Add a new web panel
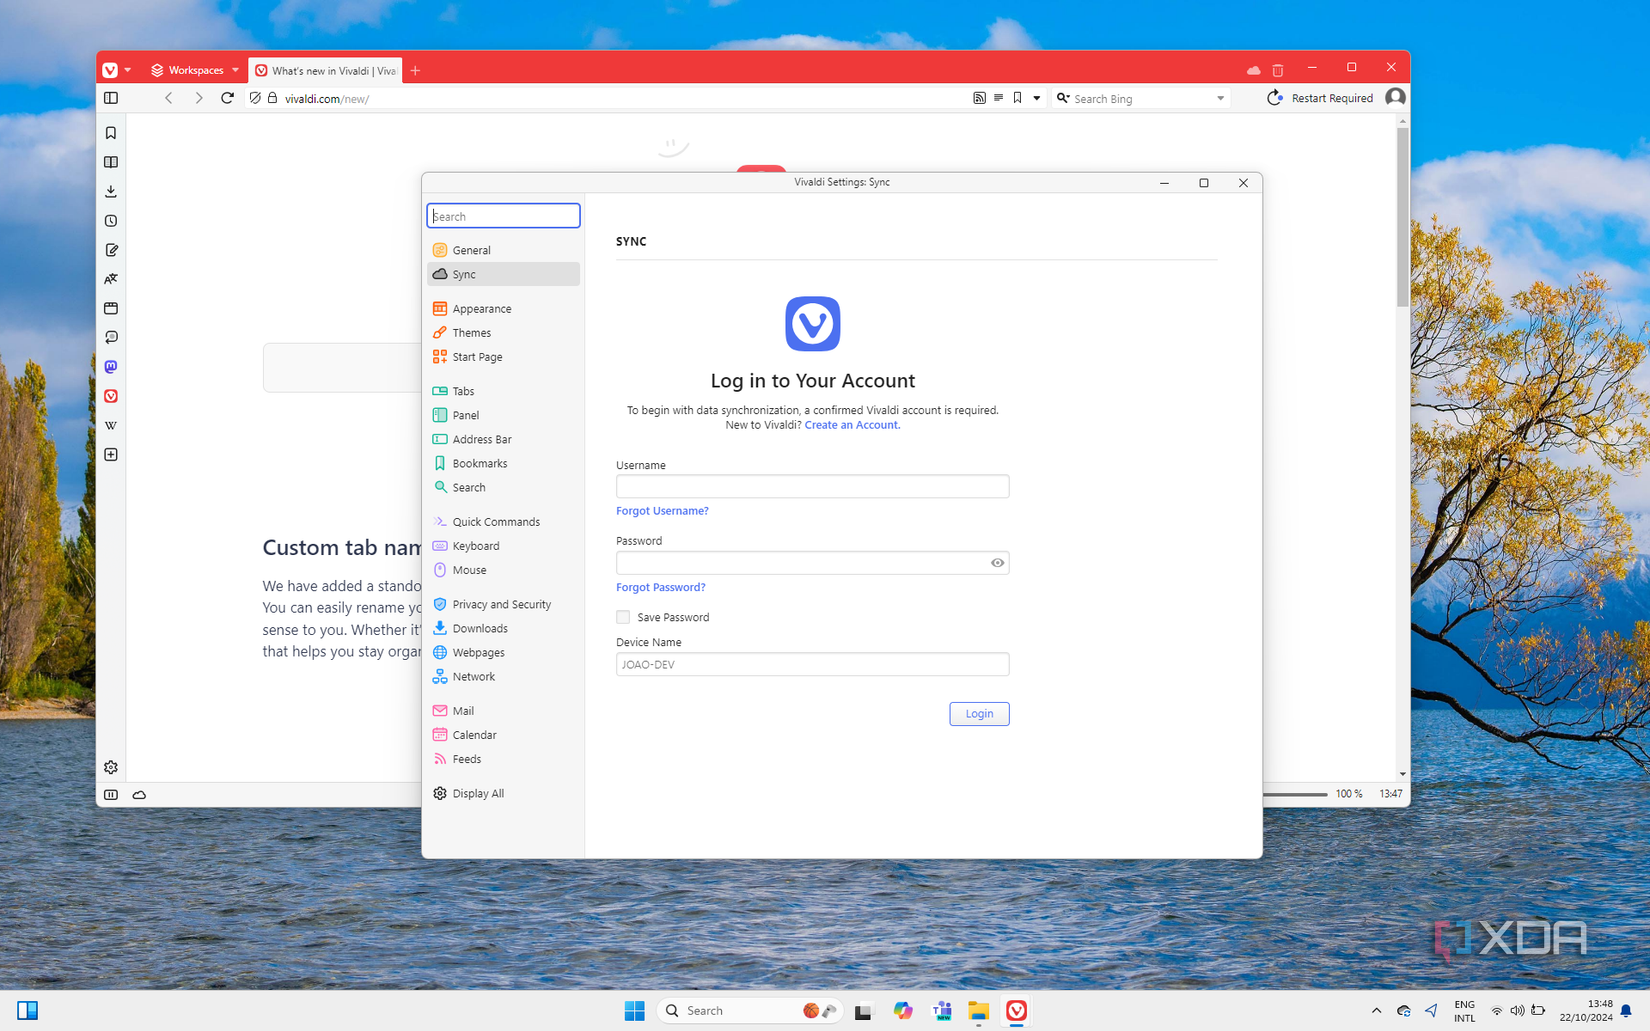 tap(111, 455)
